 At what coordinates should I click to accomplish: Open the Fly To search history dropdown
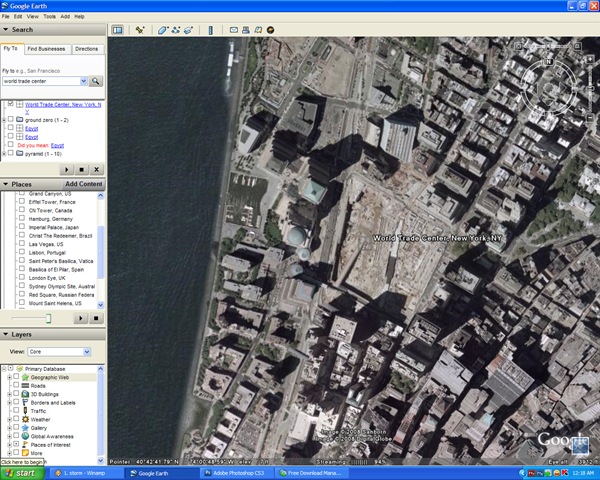point(83,81)
